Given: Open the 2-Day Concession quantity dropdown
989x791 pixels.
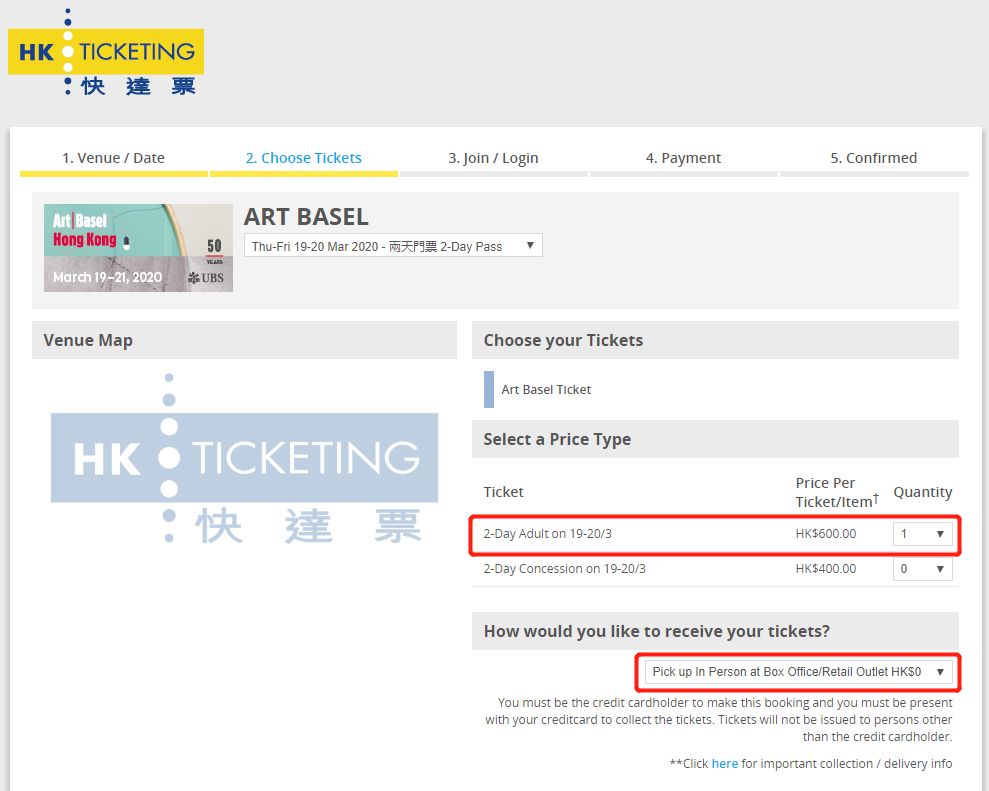Looking at the screenshot, I should (922, 569).
